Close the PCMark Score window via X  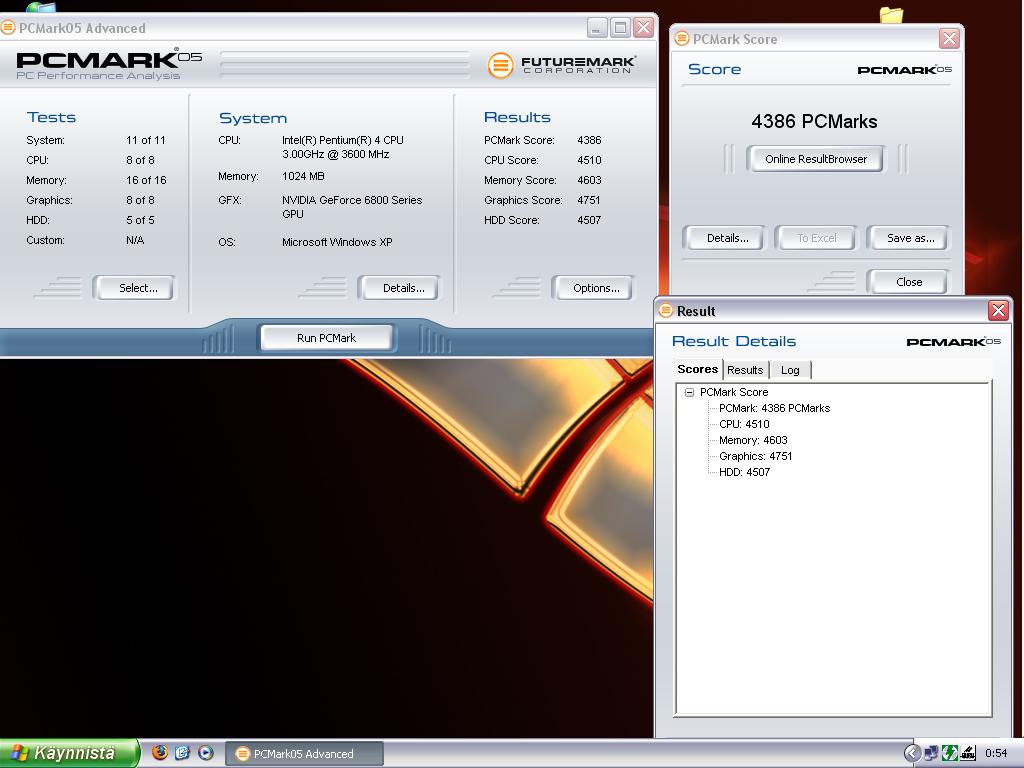949,39
